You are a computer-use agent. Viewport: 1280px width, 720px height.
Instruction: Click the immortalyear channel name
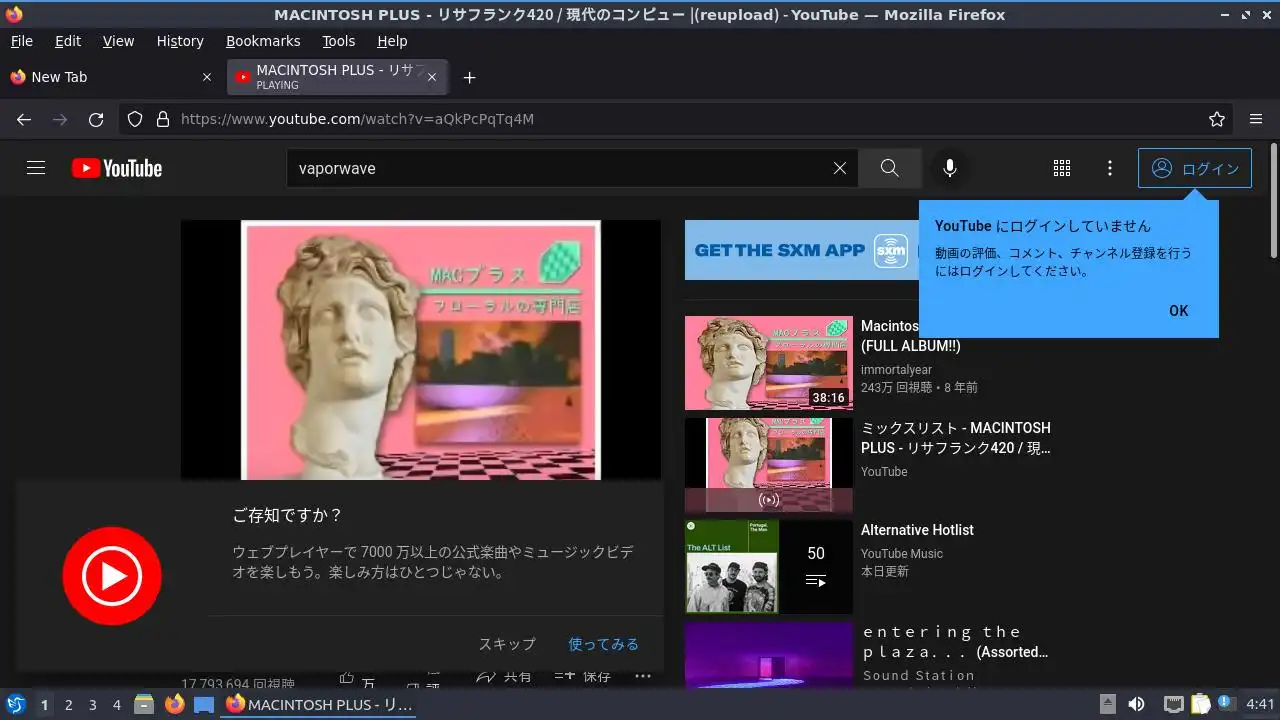coord(896,370)
